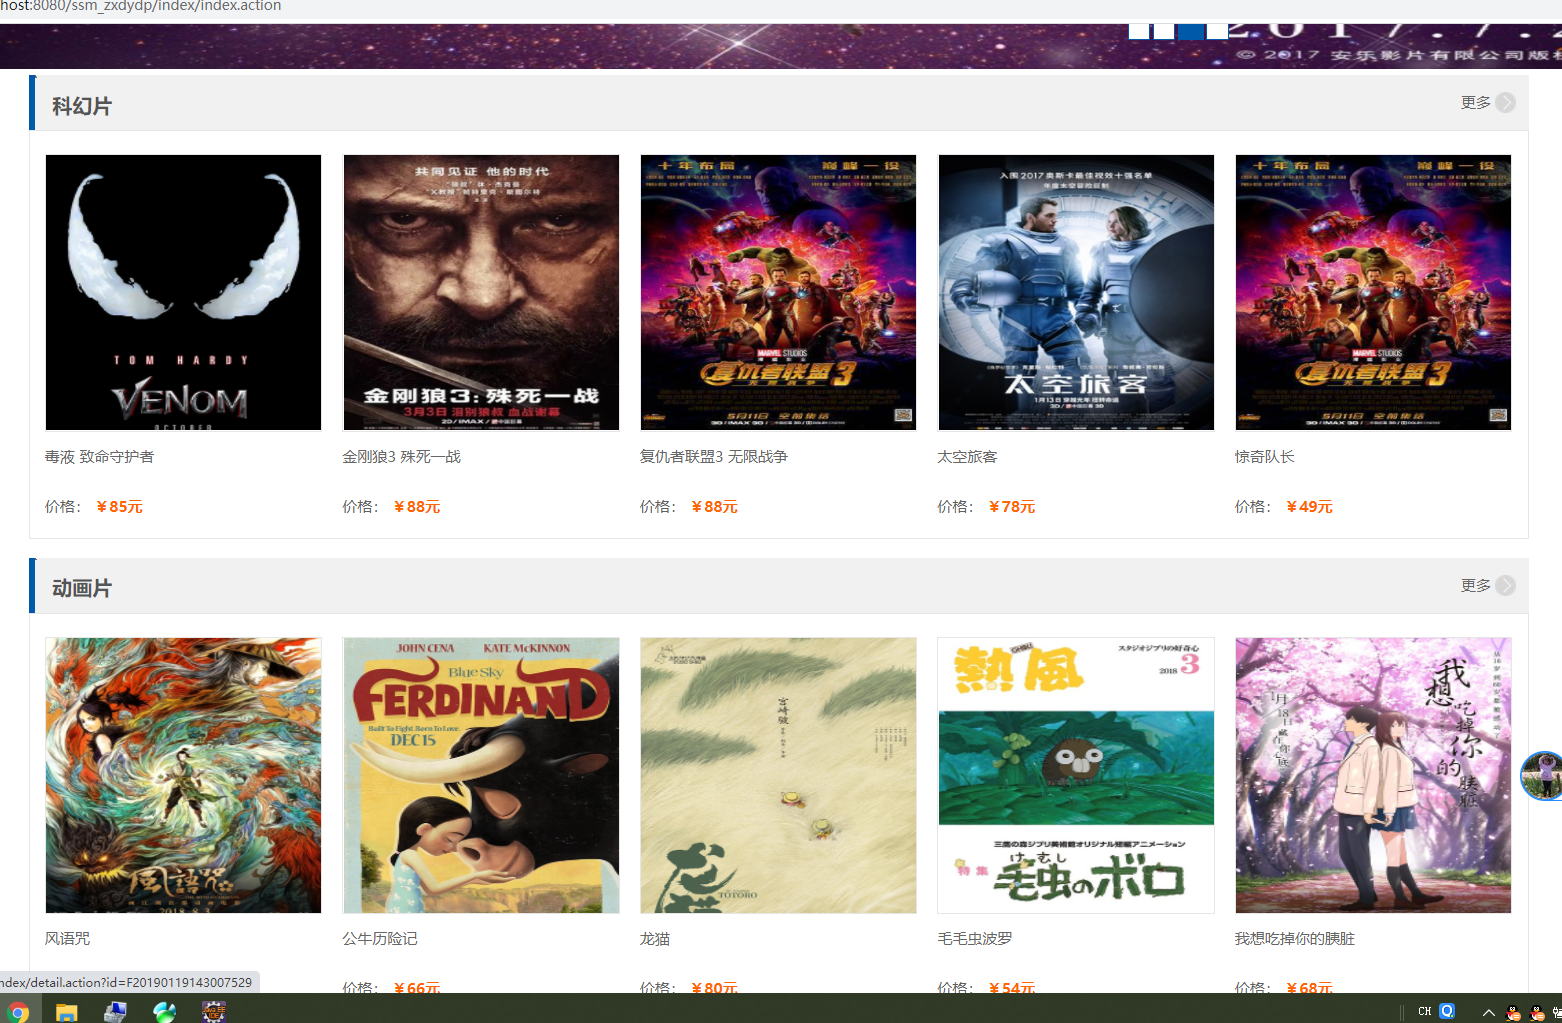Expand the hidden system tray icons
This screenshot has height=1023, width=1562.
pos(1488,1013)
